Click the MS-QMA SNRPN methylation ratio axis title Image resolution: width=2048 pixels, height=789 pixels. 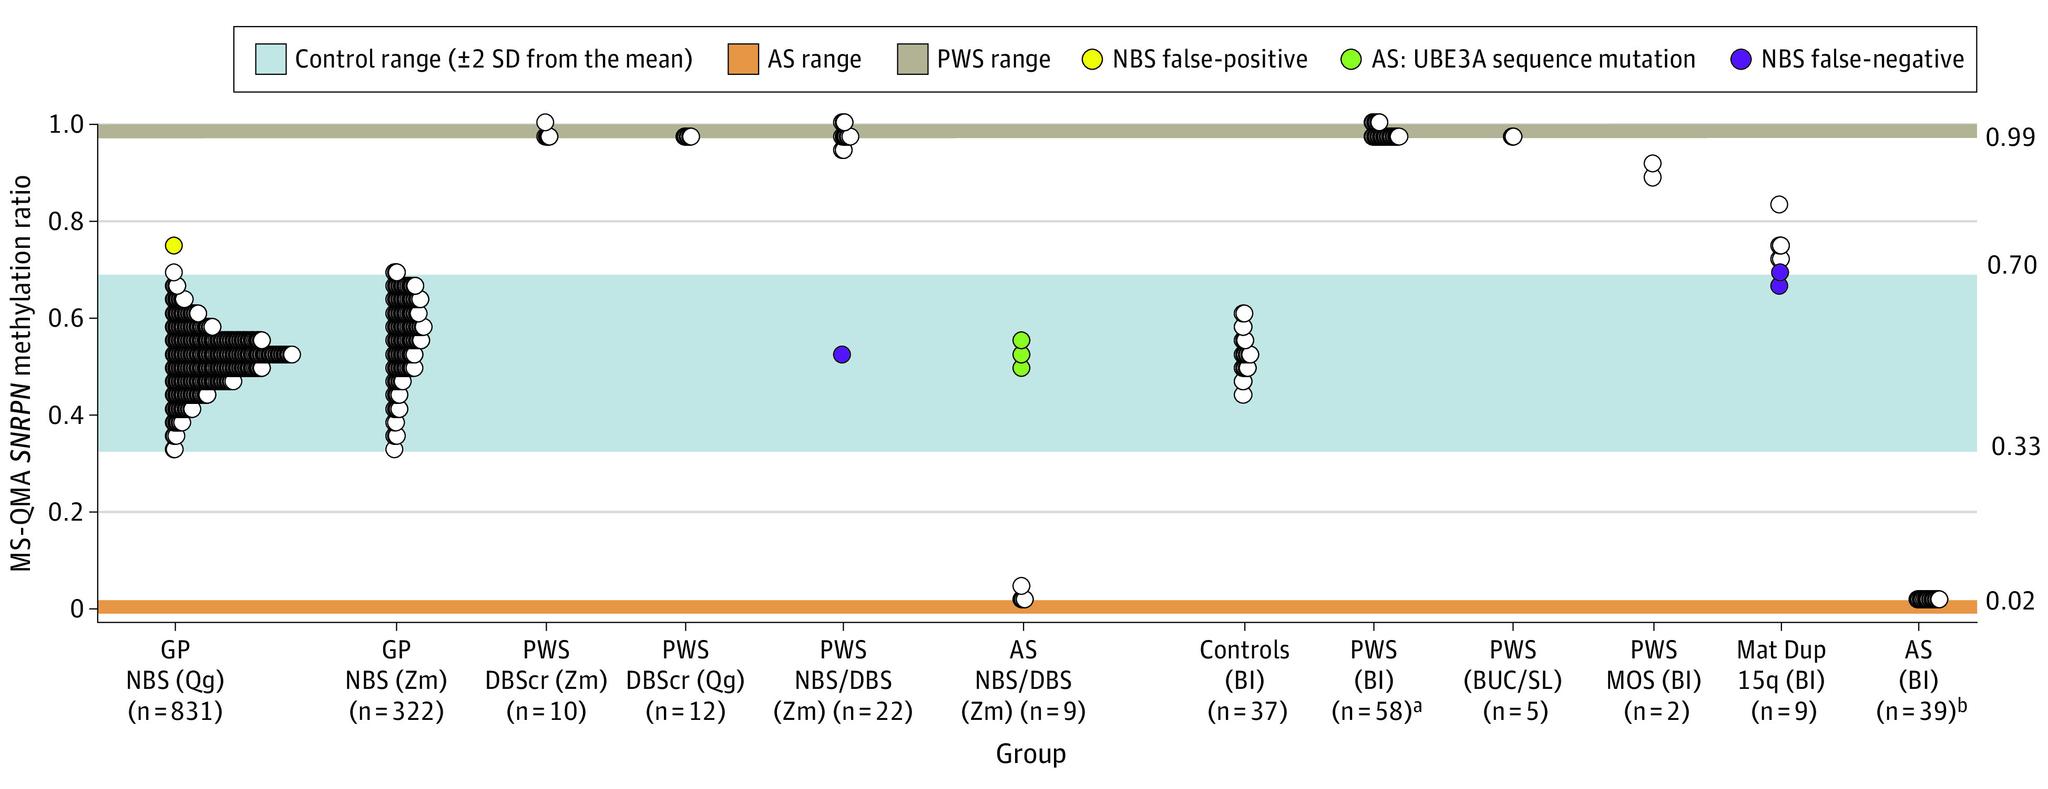[x=22, y=373]
